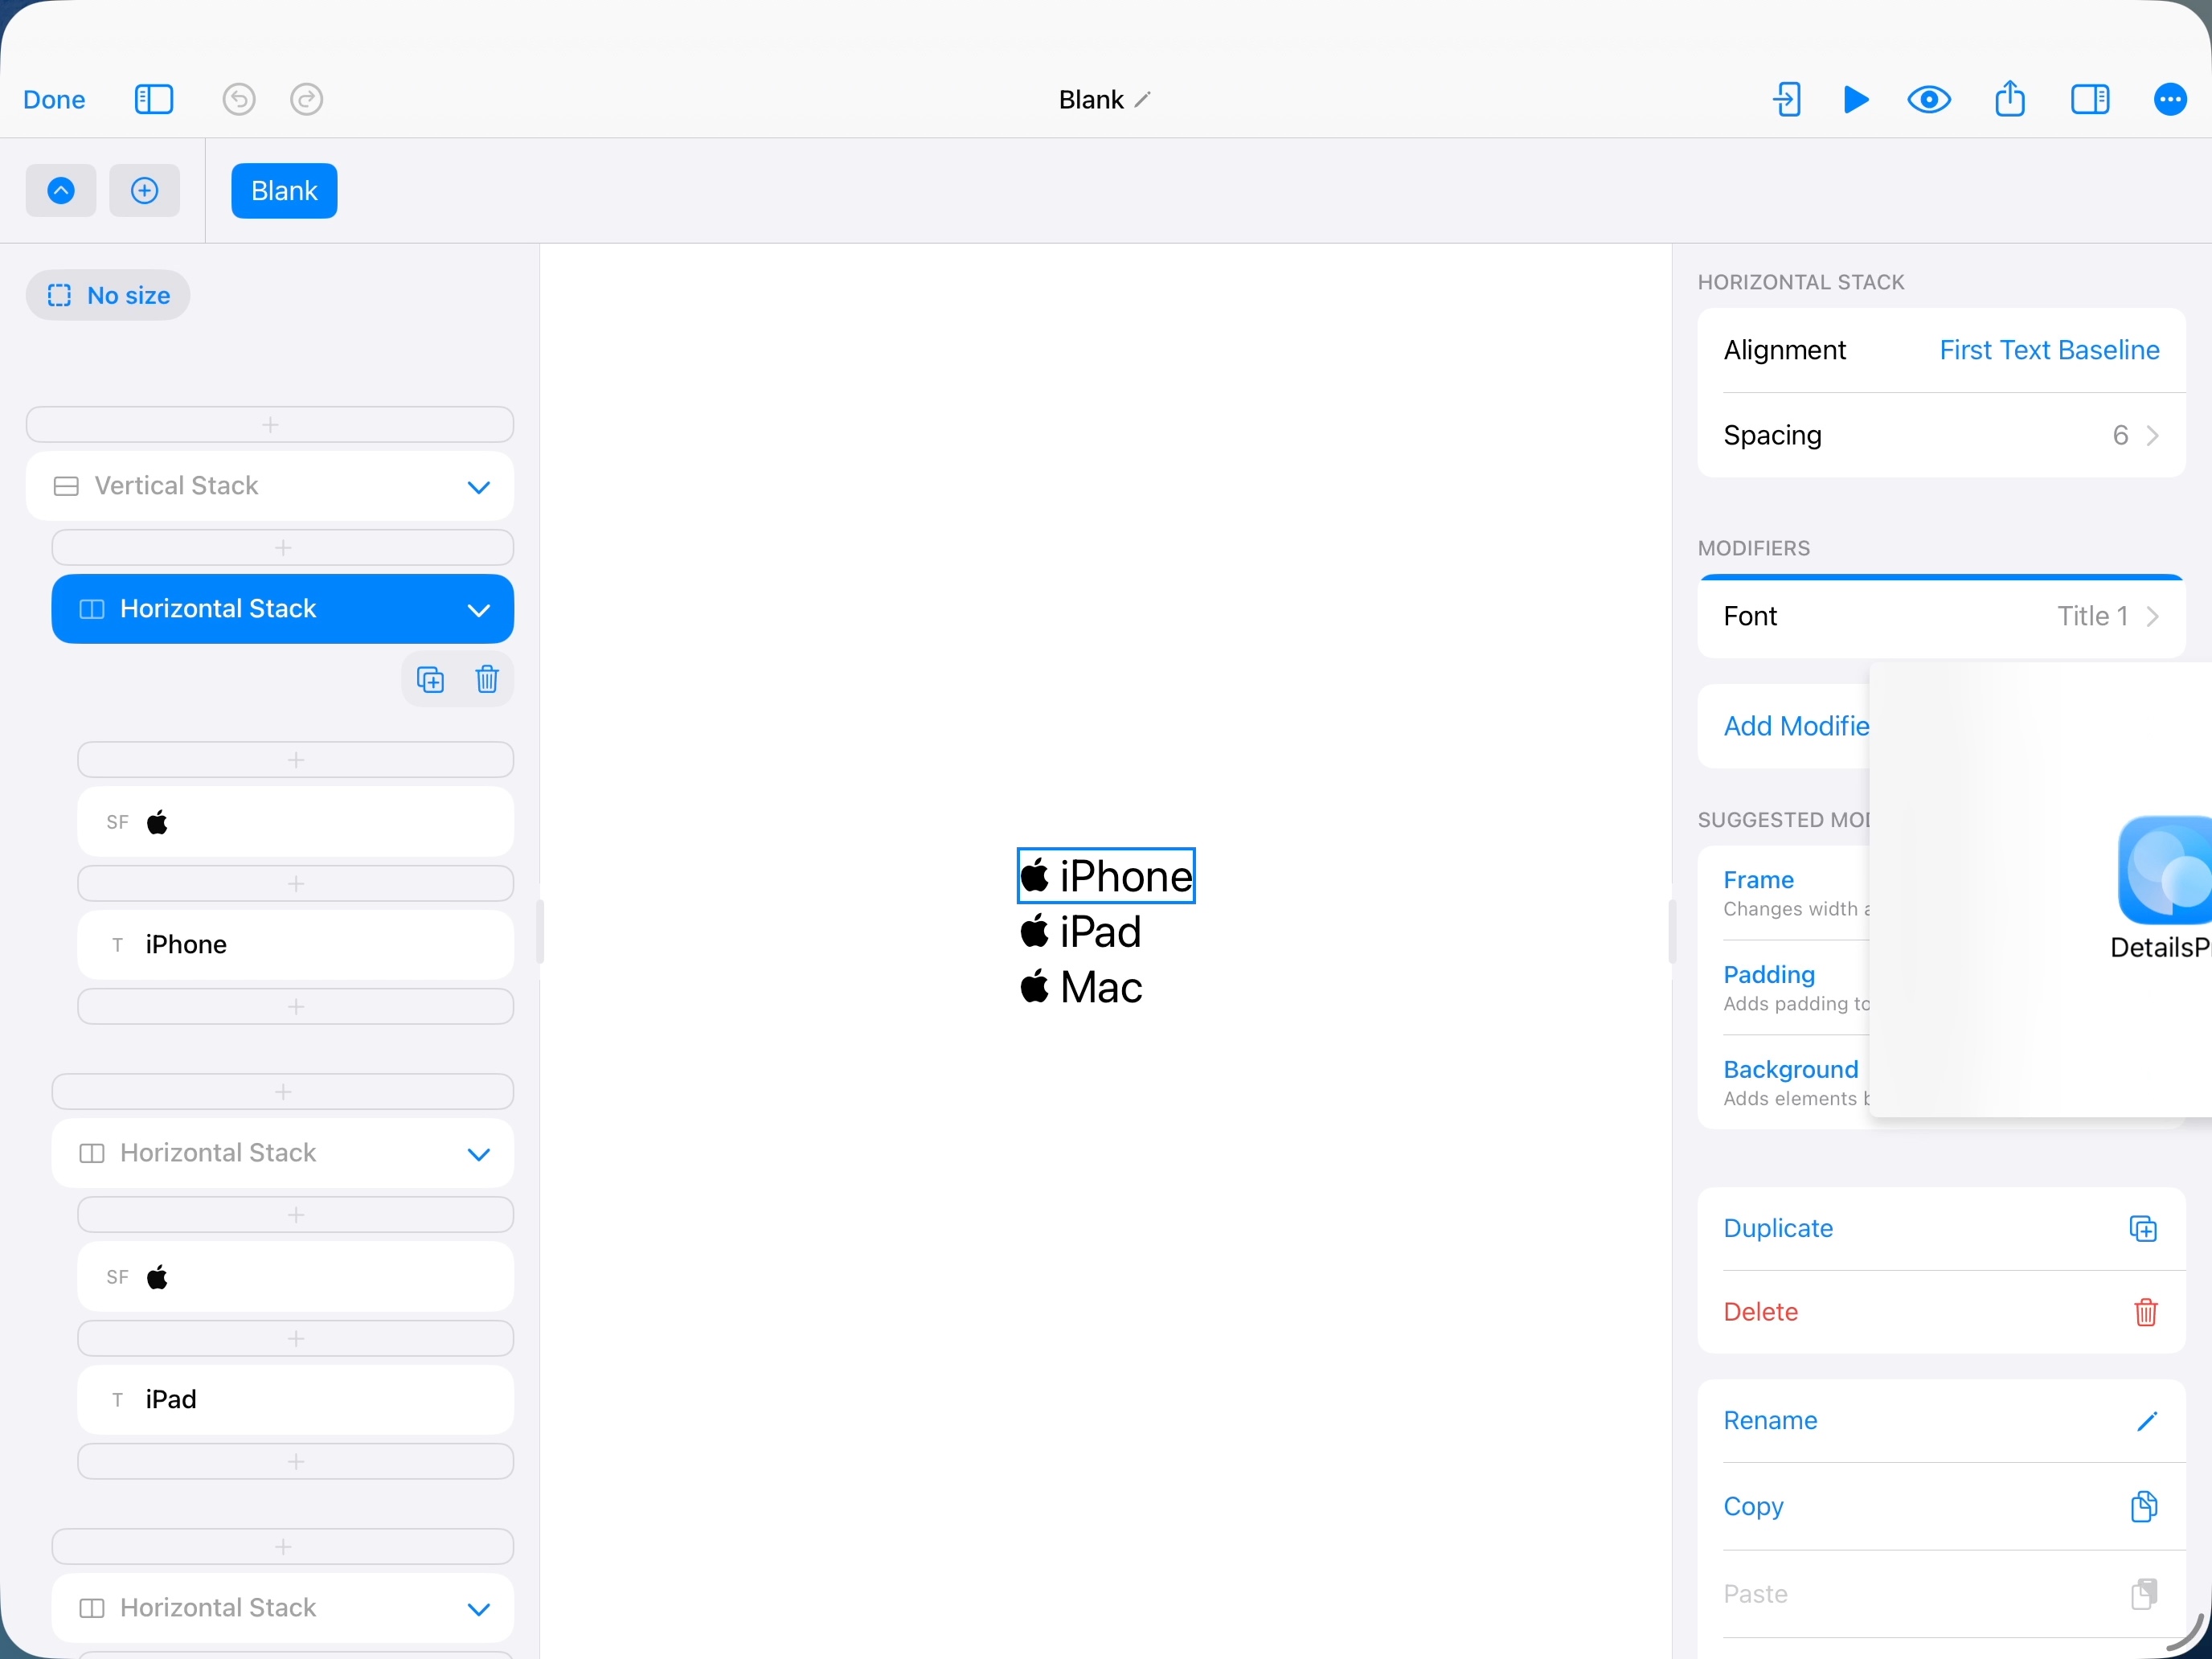Add suggested Padding modifier
Screen dimensions: 2212x1659
[1784, 988]
